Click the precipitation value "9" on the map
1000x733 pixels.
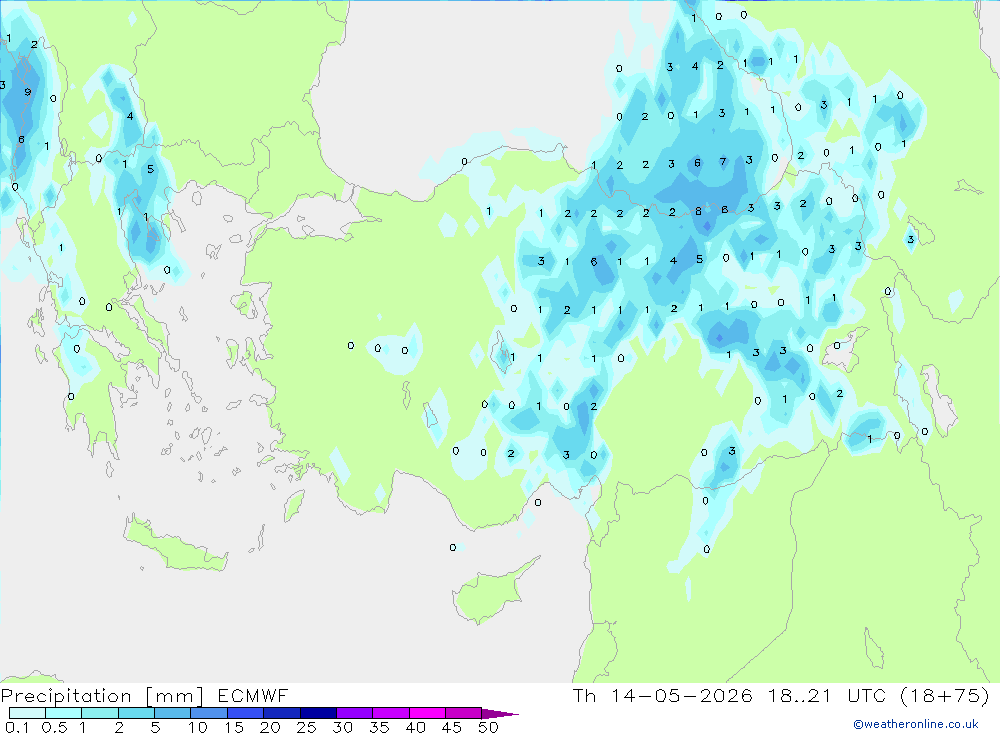(27, 92)
